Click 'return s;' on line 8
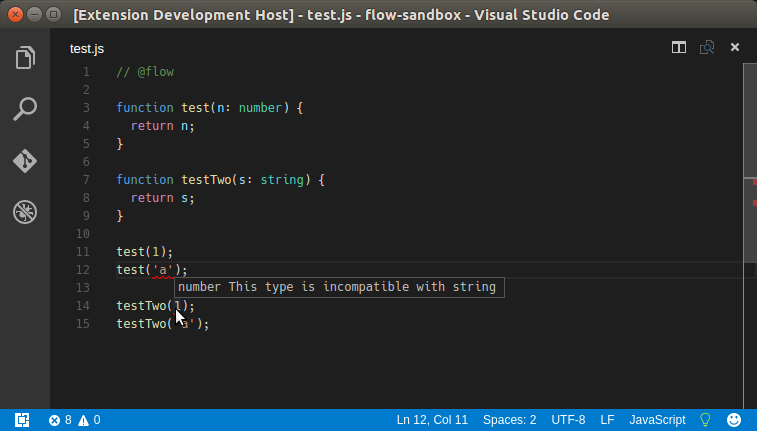Image resolution: width=757 pixels, height=431 pixels. pyautogui.click(x=163, y=198)
